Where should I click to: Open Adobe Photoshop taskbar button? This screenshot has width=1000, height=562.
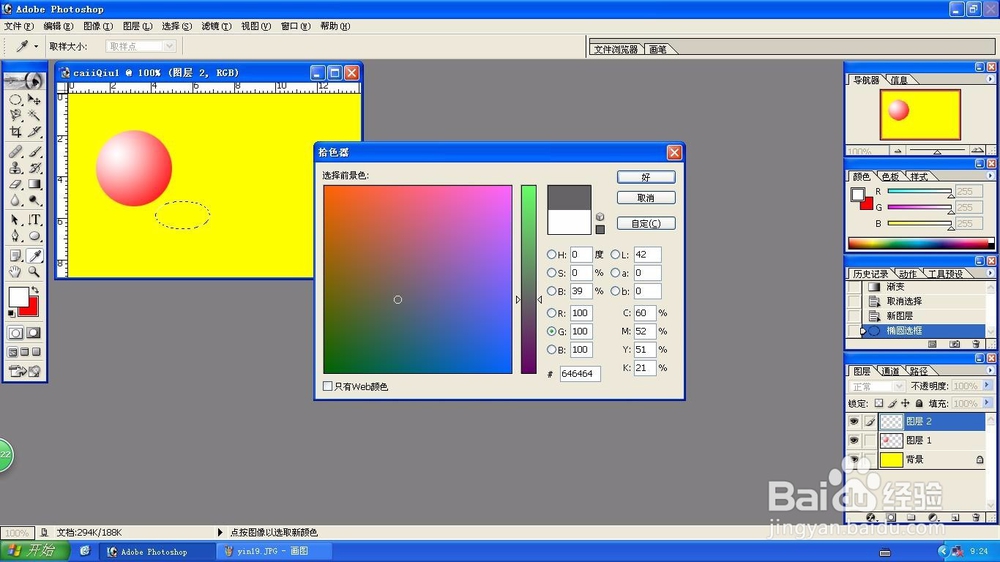click(x=156, y=551)
